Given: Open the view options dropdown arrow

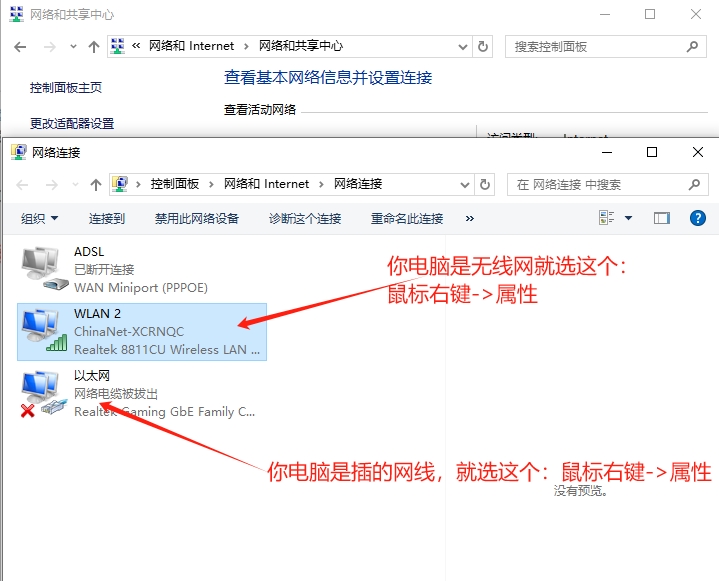Looking at the screenshot, I should click(628, 218).
